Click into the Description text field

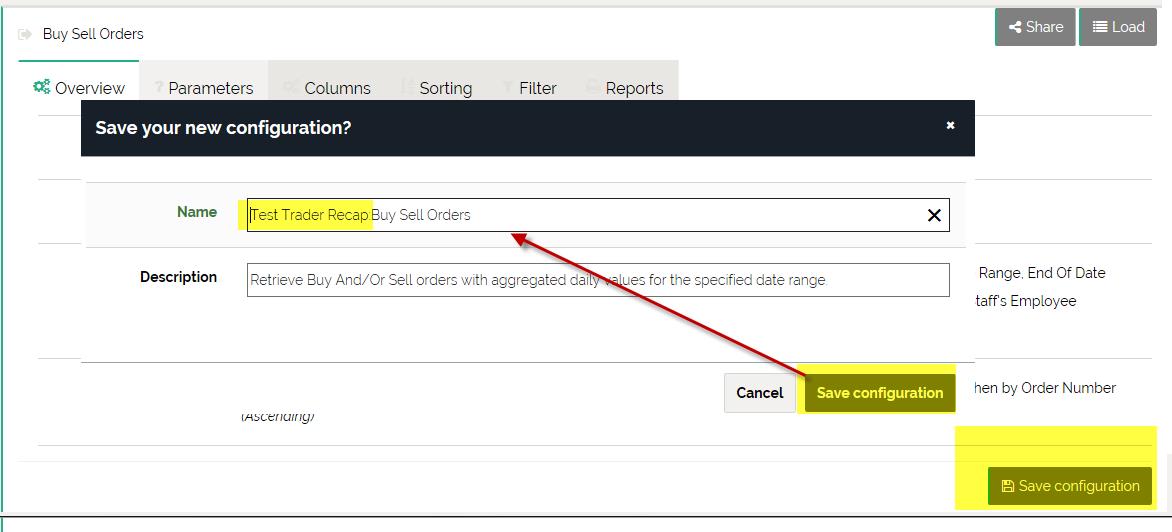click(597, 280)
